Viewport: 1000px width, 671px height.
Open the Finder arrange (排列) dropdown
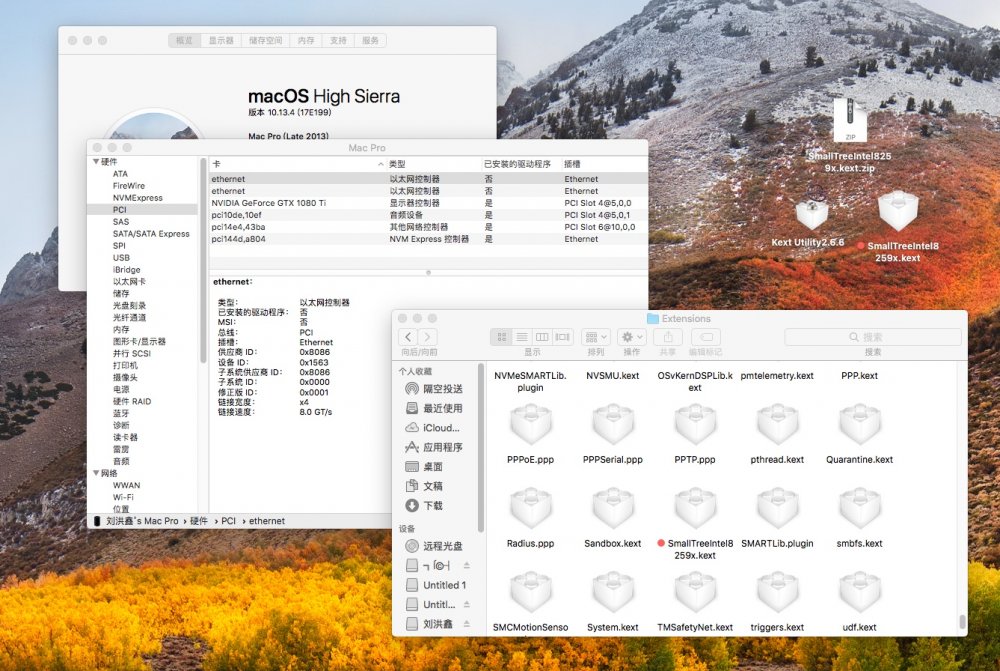click(596, 337)
